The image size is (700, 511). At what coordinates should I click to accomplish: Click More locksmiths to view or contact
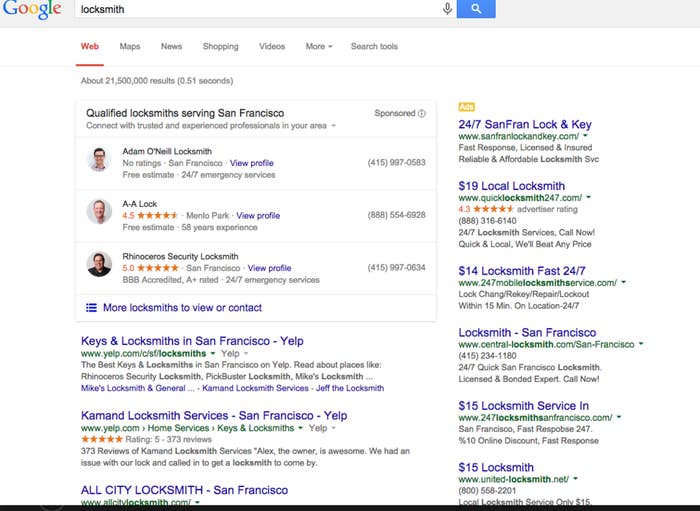click(182, 307)
